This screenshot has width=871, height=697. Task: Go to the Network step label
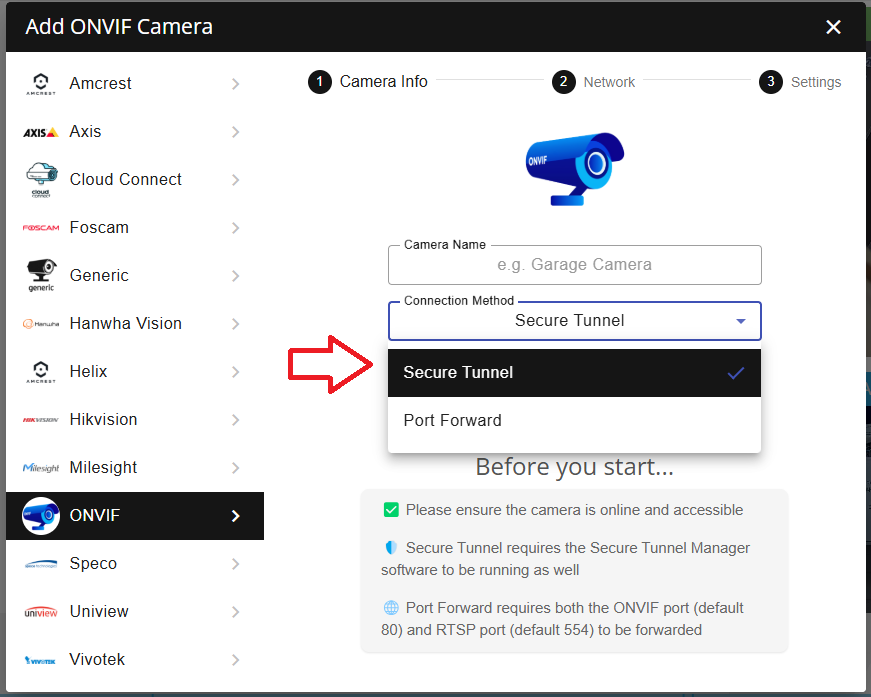609,82
